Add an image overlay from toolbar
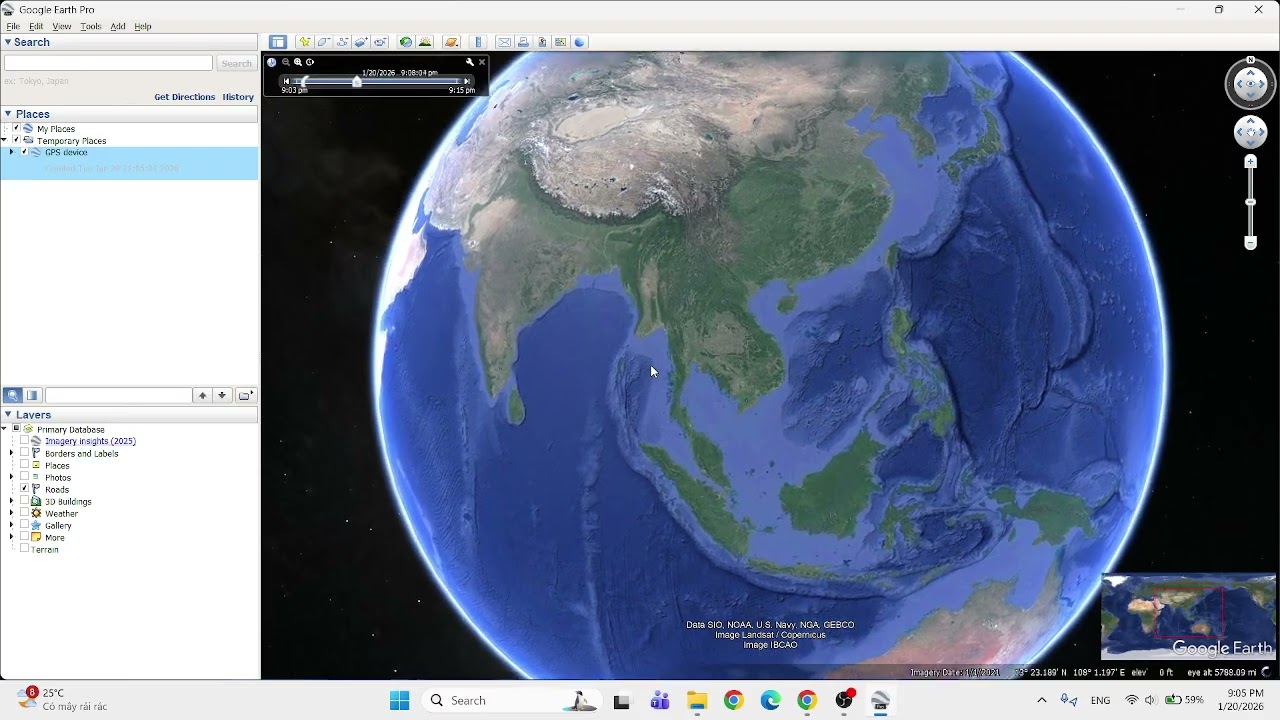This screenshot has width=1280, height=720. coord(361,42)
